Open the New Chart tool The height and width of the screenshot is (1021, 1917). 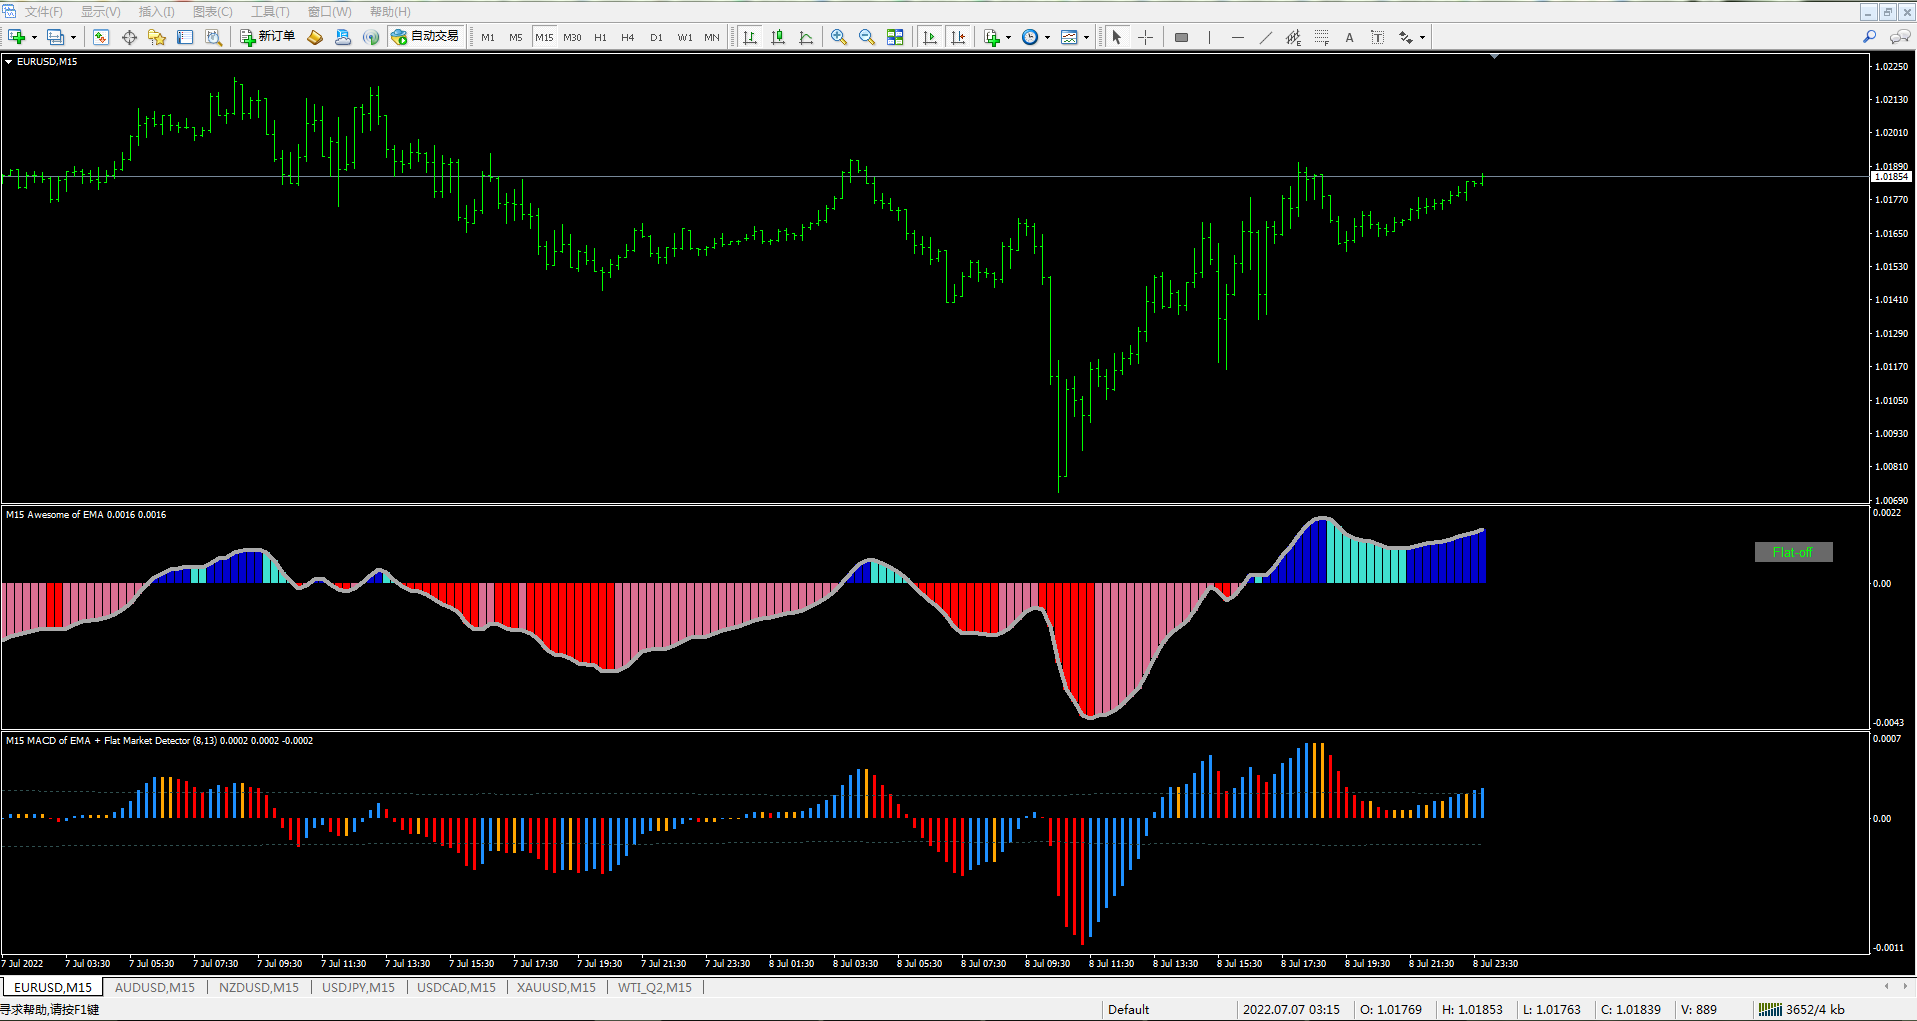(x=16, y=37)
